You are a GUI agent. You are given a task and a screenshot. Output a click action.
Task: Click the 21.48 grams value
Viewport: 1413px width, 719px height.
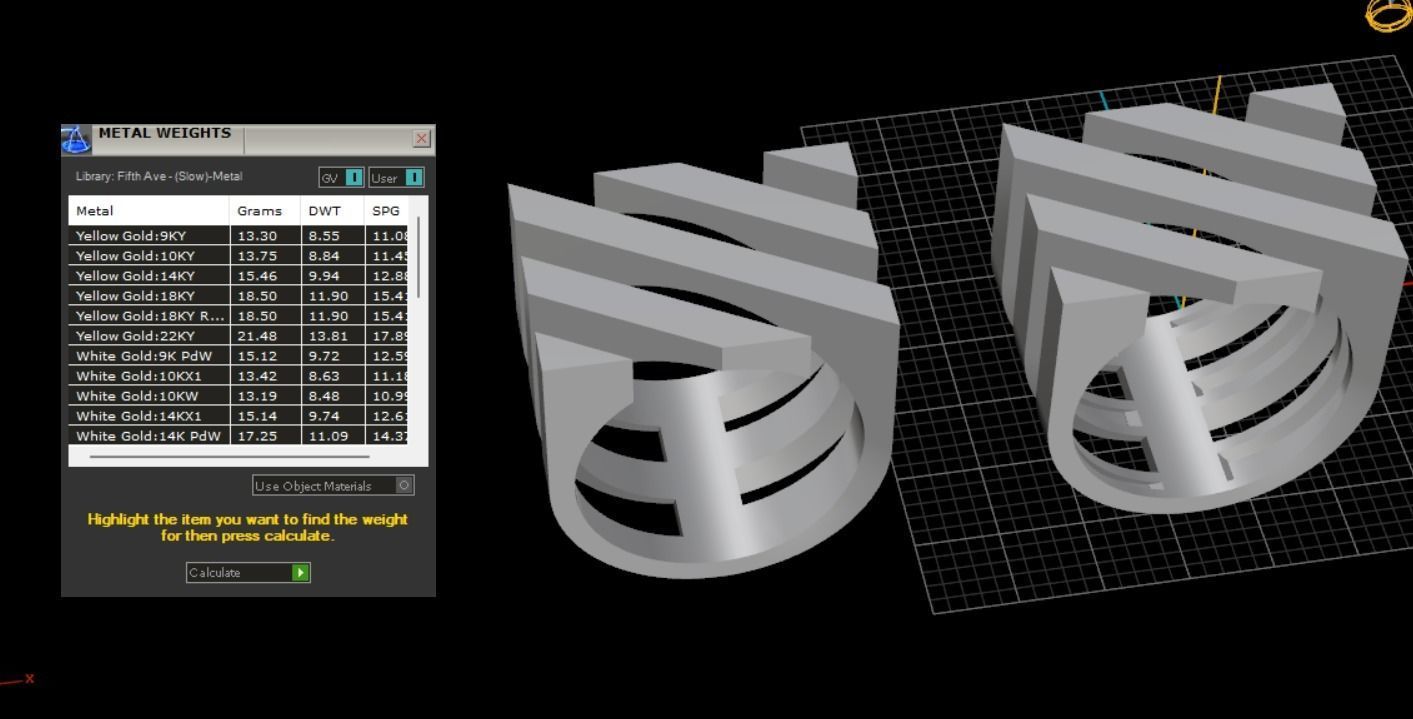(257, 336)
